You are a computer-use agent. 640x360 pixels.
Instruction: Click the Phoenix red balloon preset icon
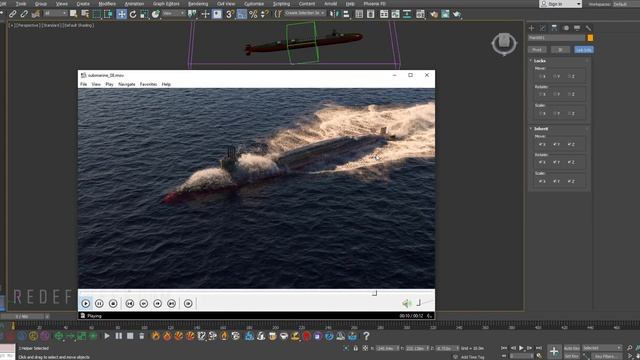point(306,336)
